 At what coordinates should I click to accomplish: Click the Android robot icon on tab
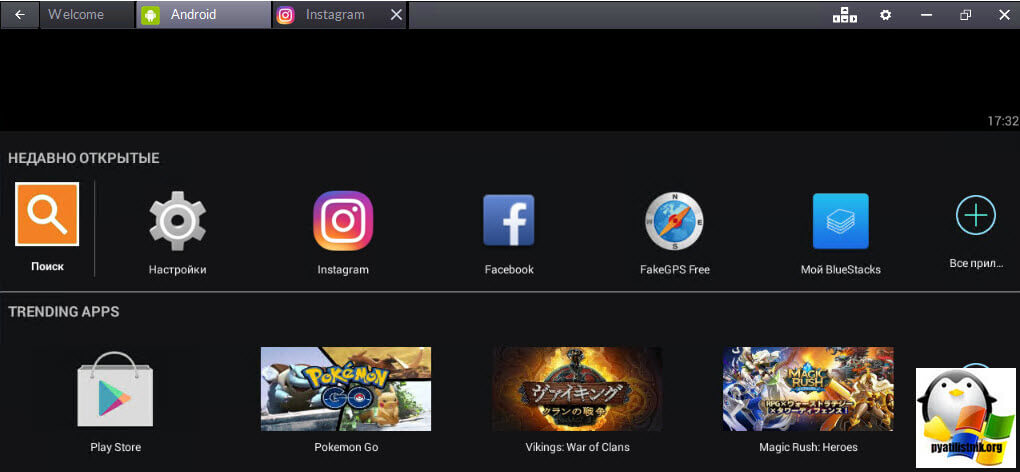click(x=150, y=15)
